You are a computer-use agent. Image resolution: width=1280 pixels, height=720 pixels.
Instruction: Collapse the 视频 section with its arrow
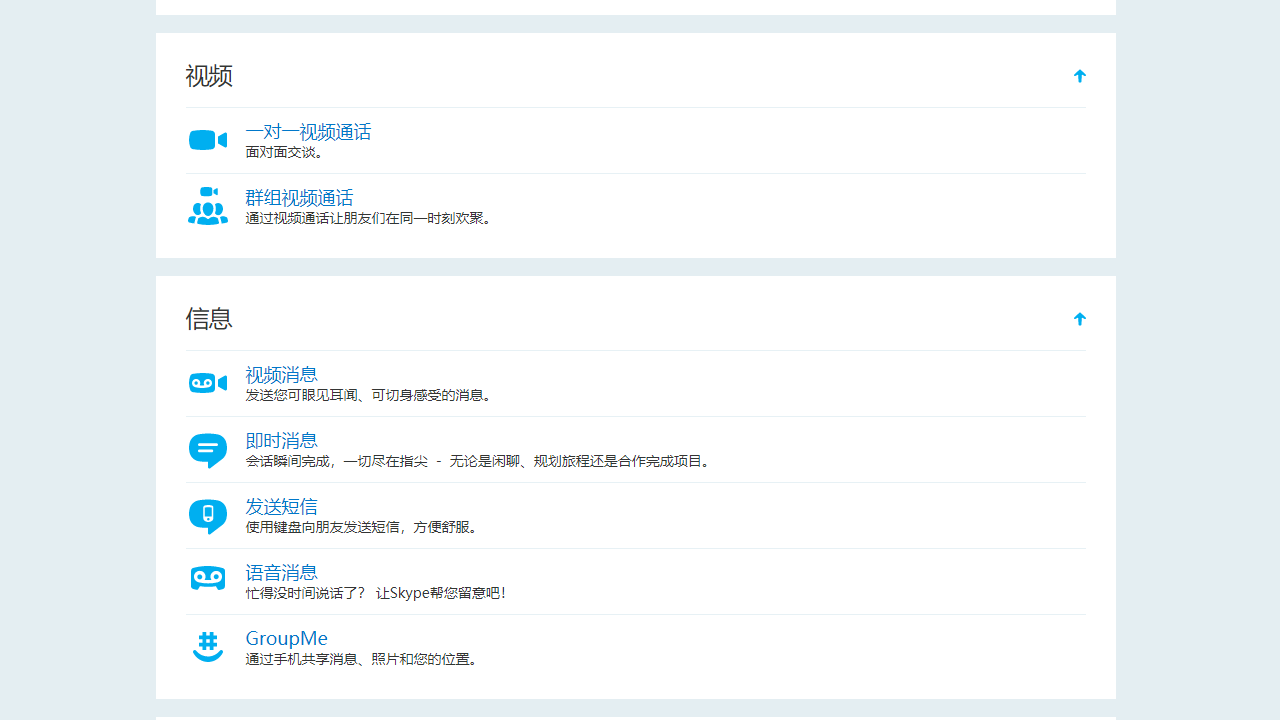coord(1079,75)
